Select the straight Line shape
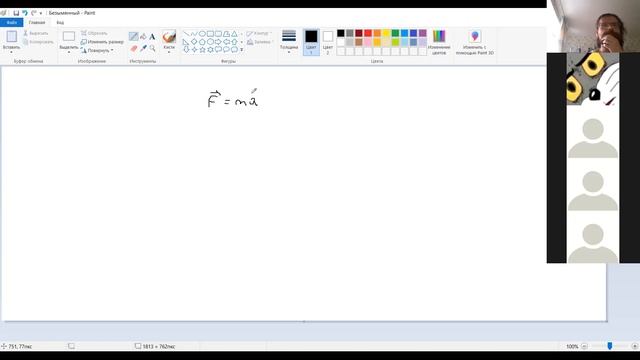This screenshot has height=360, width=640. [187, 33]
